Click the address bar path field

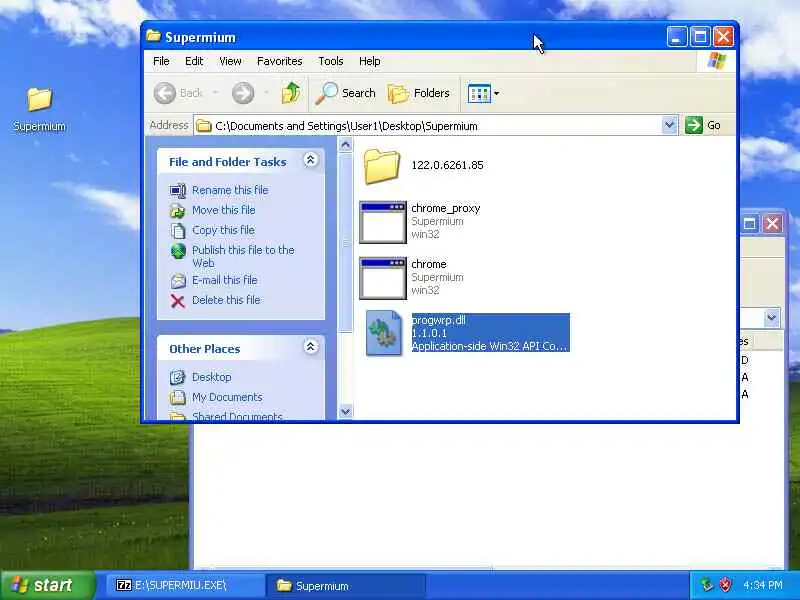pyautogui.click(x=429, y=126)
